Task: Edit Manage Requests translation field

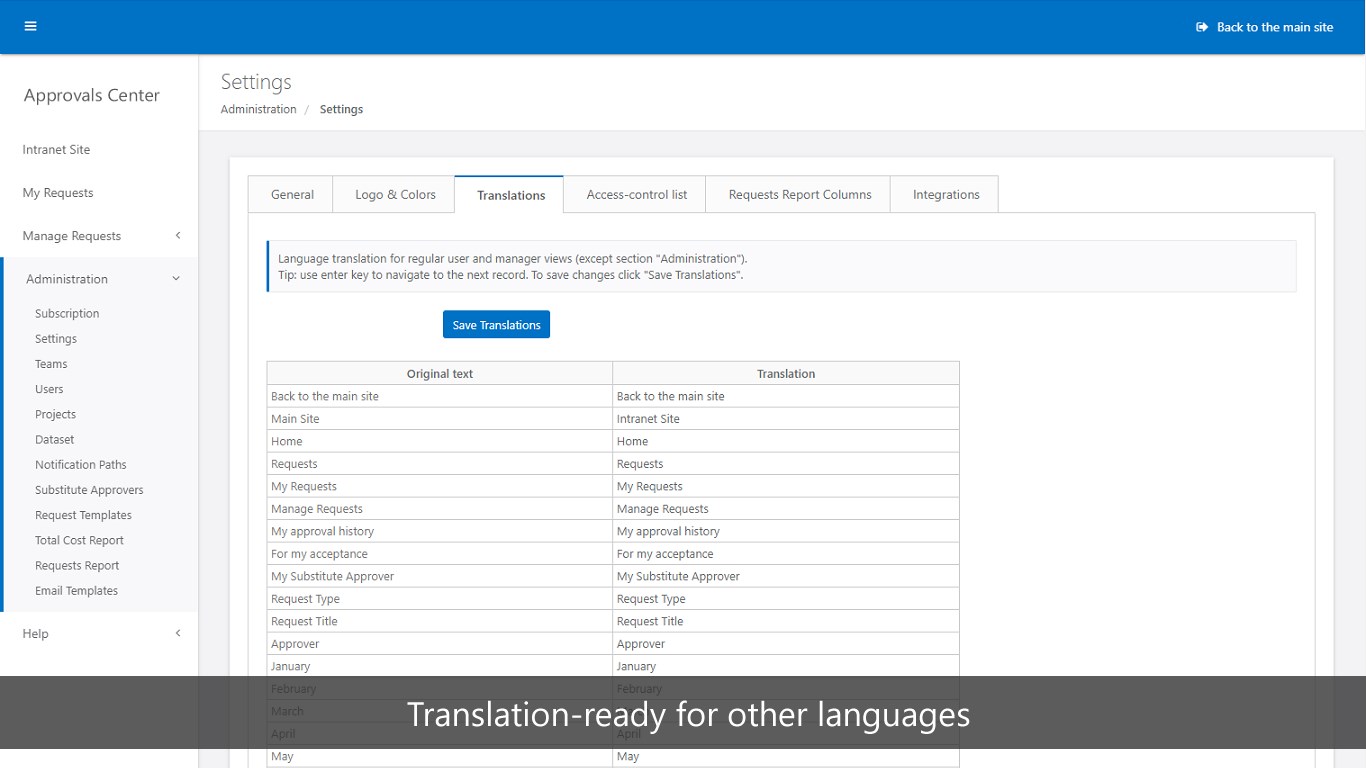Action: 786,509
